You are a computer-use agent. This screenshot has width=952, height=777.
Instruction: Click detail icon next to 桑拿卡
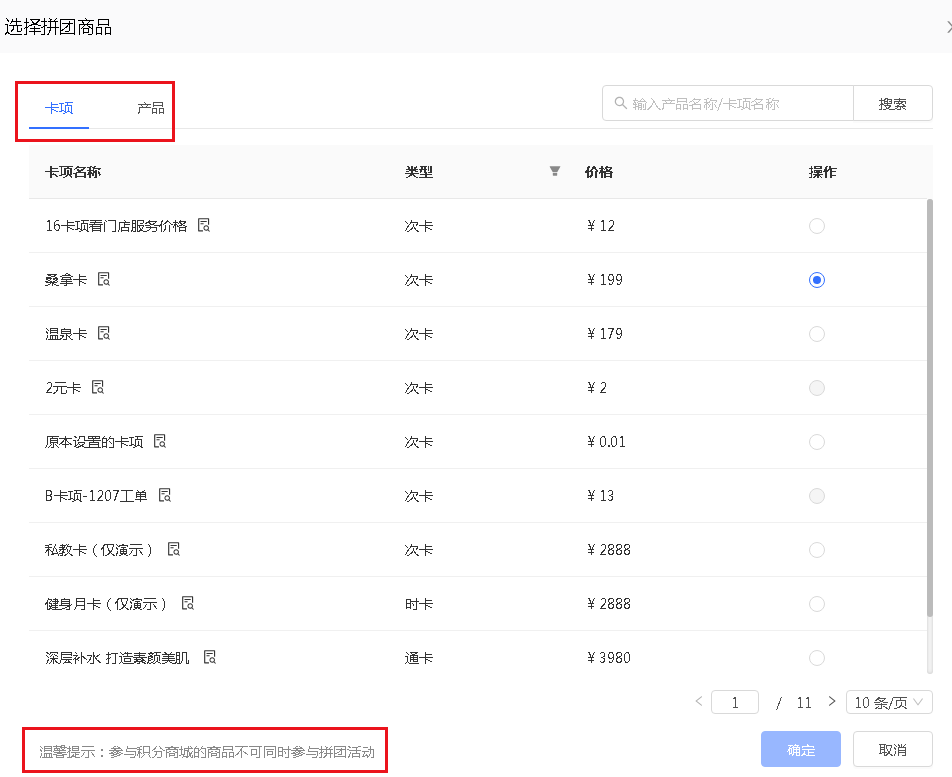104,279
